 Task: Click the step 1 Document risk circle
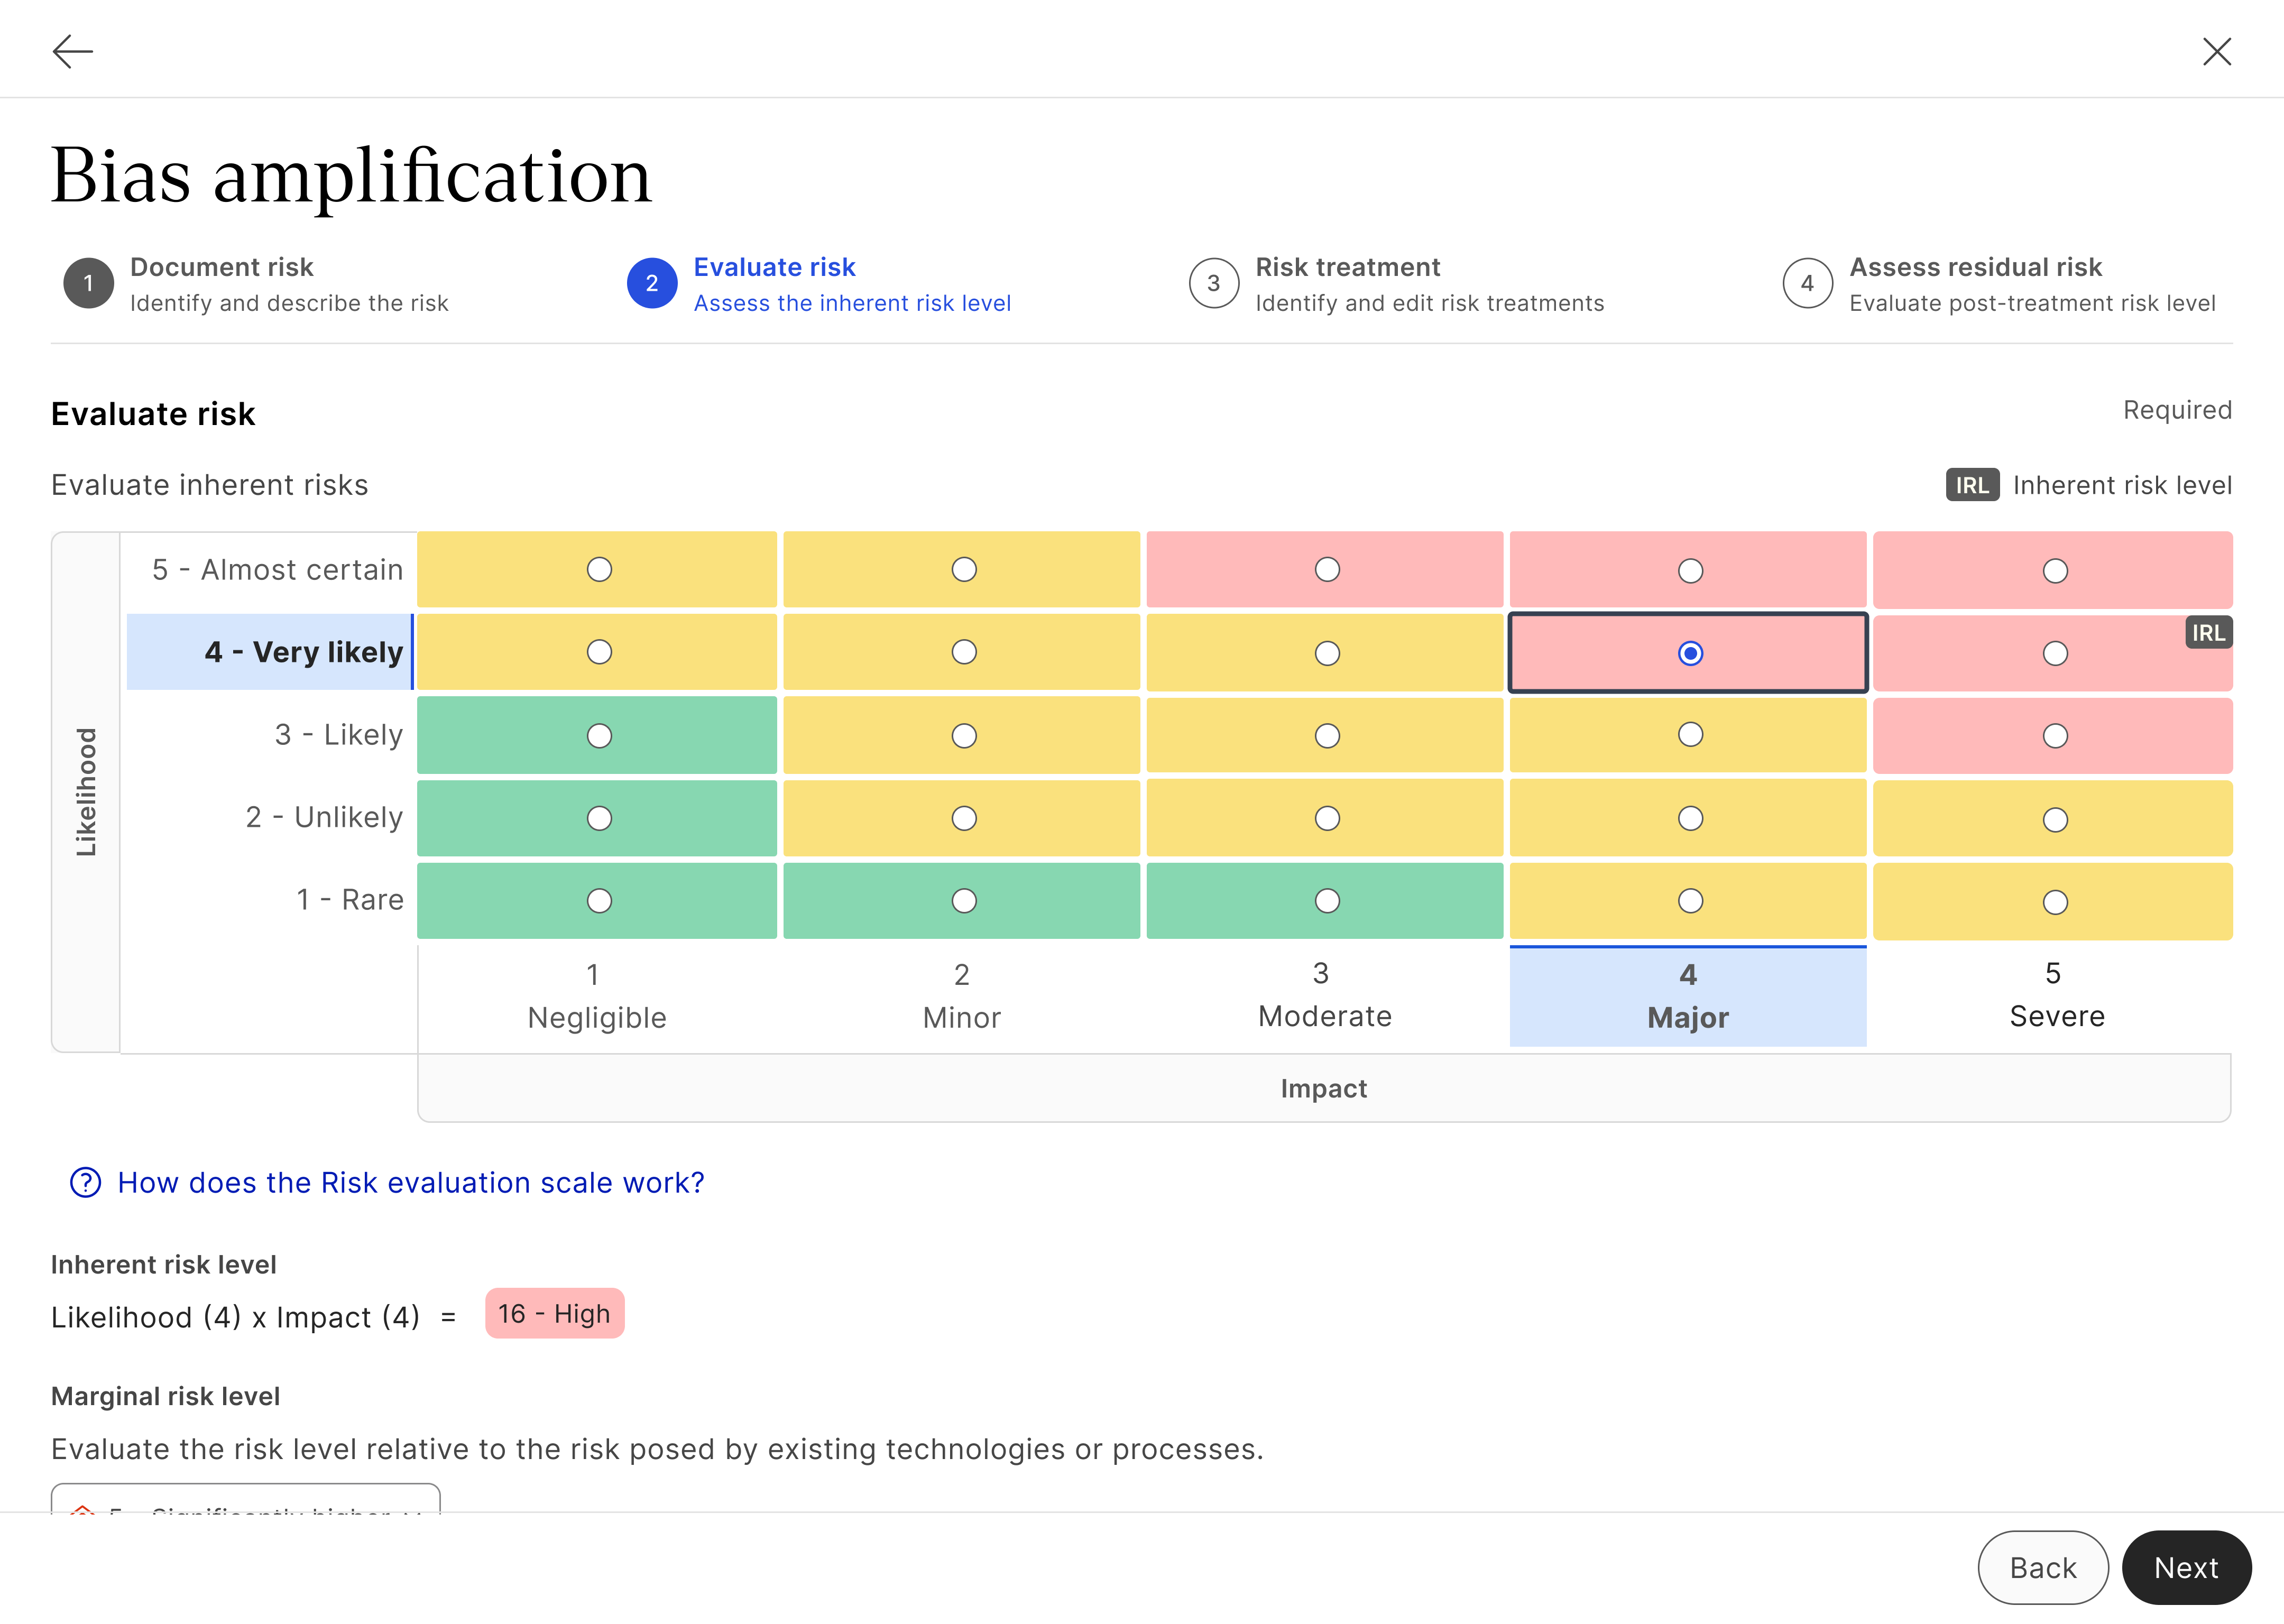(88, 283)
